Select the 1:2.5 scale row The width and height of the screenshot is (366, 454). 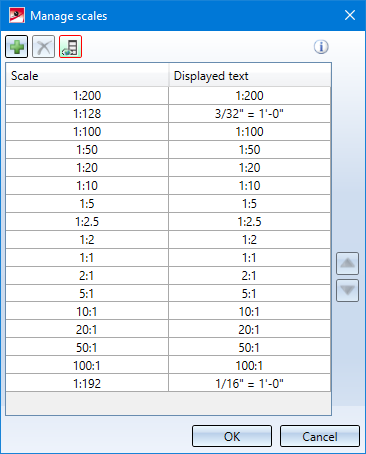tap(168, 222)
